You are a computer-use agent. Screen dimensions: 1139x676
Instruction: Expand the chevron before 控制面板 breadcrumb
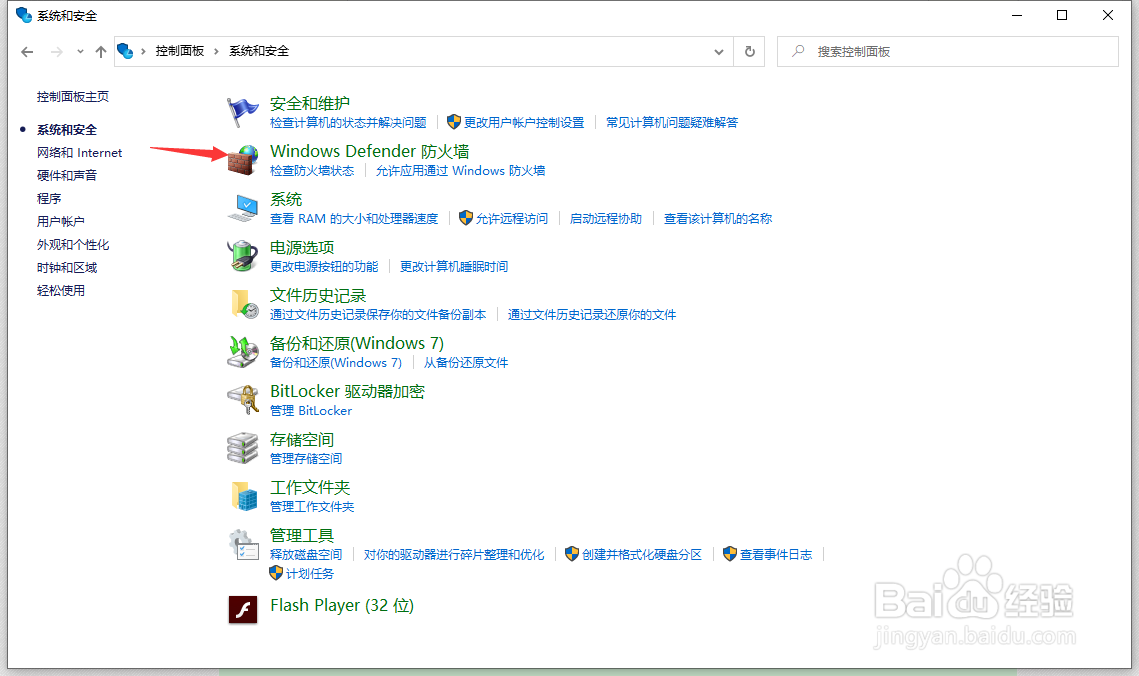tap(143, 51)
